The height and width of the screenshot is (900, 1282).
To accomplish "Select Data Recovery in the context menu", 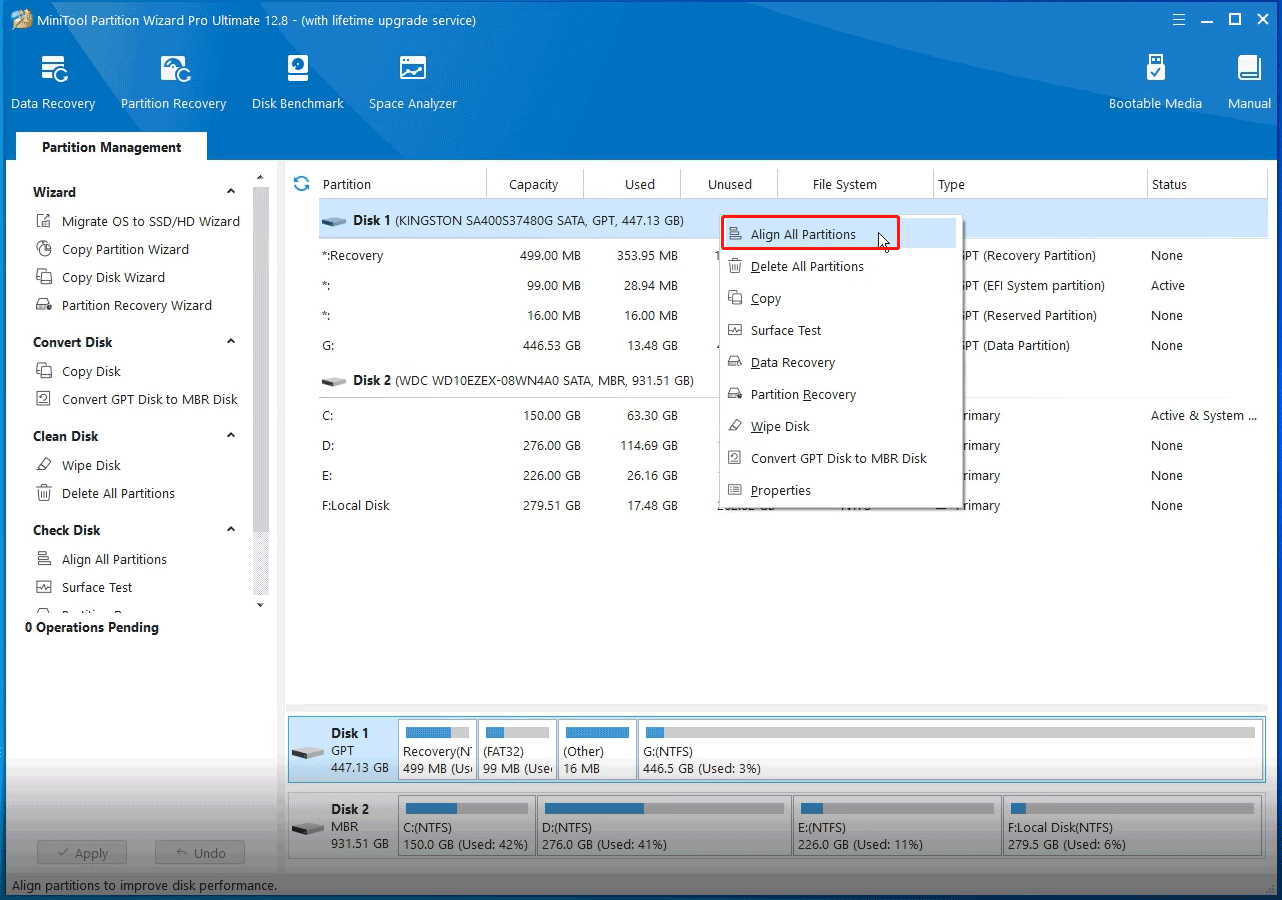I will point(840,362).
